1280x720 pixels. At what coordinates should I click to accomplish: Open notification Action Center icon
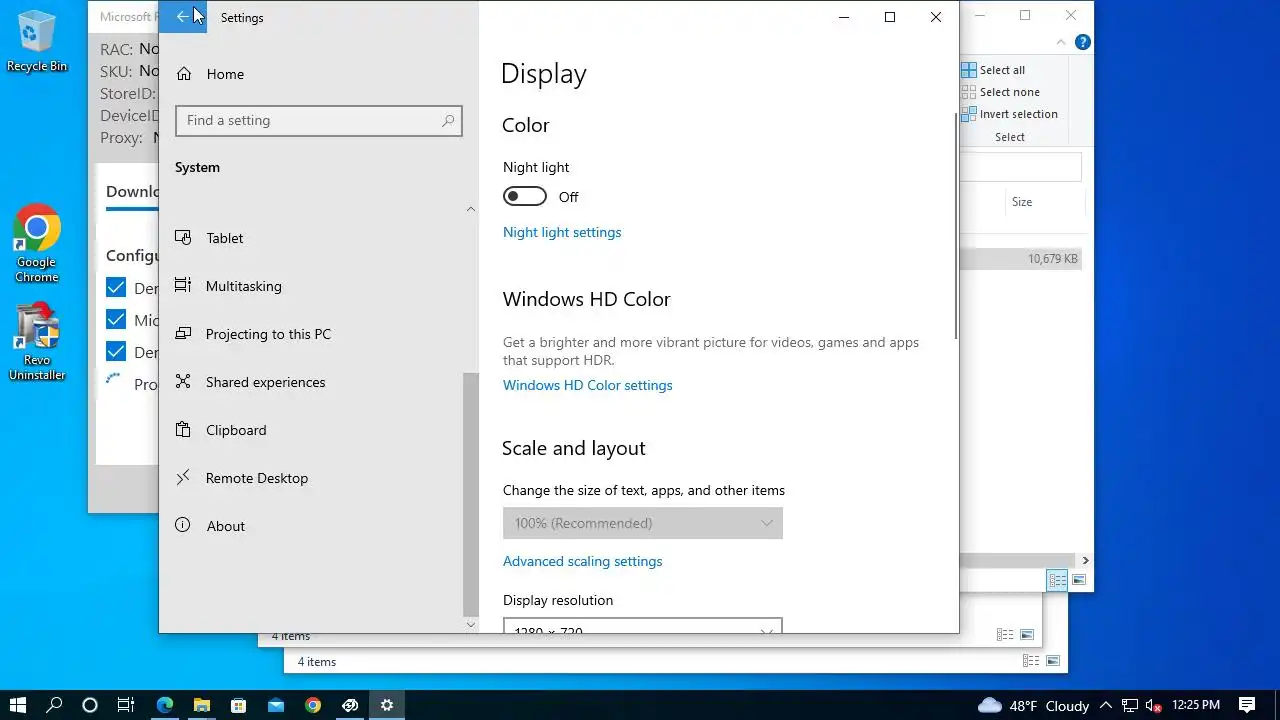click(1247, 705)
